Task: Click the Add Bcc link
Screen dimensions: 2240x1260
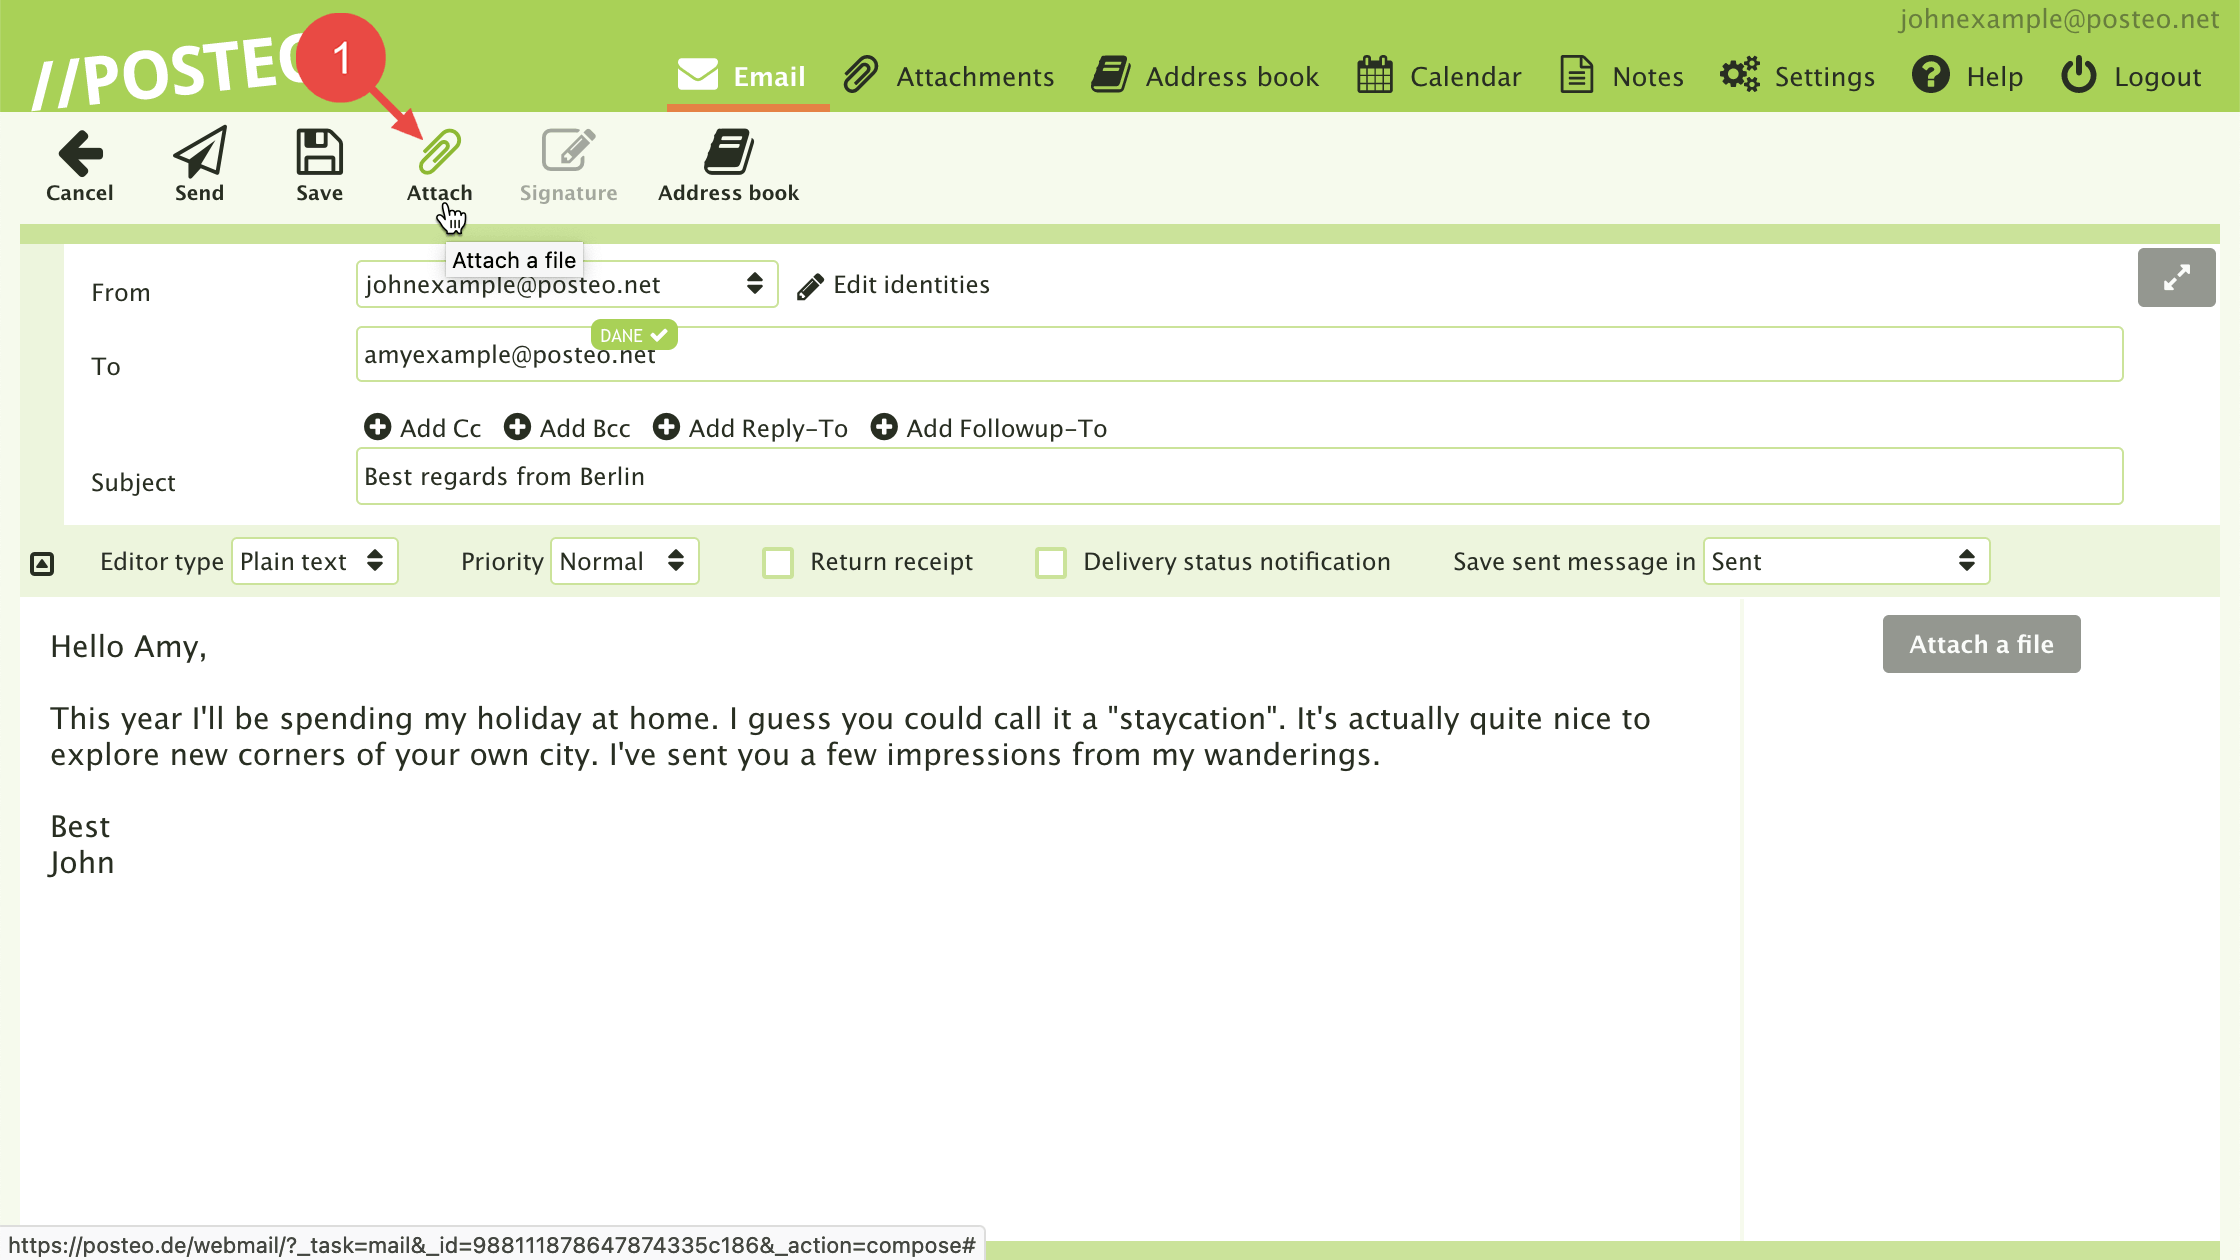Action: click(x=567, y=428)
